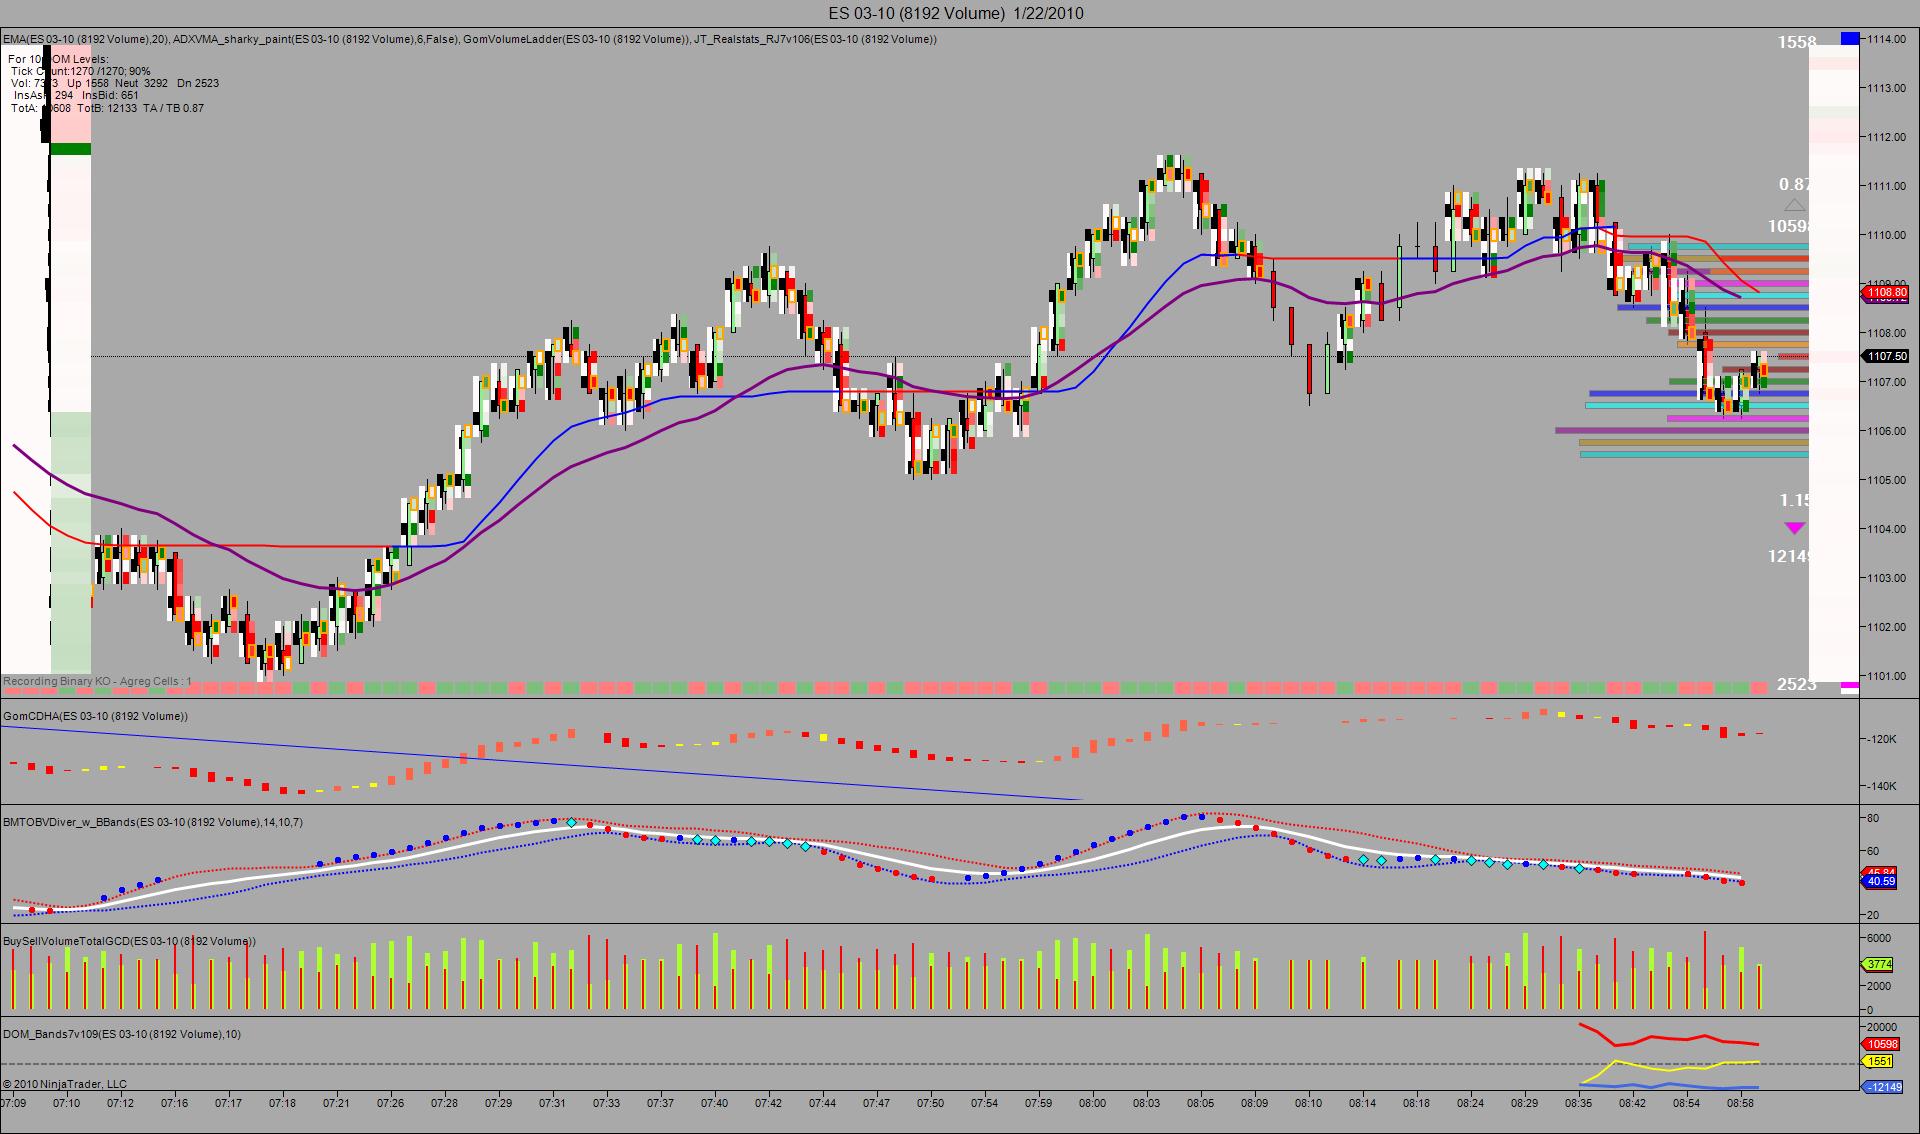Click the 07:09 time axis label
1920x1134 pixels.
(x=13, y=1103)
